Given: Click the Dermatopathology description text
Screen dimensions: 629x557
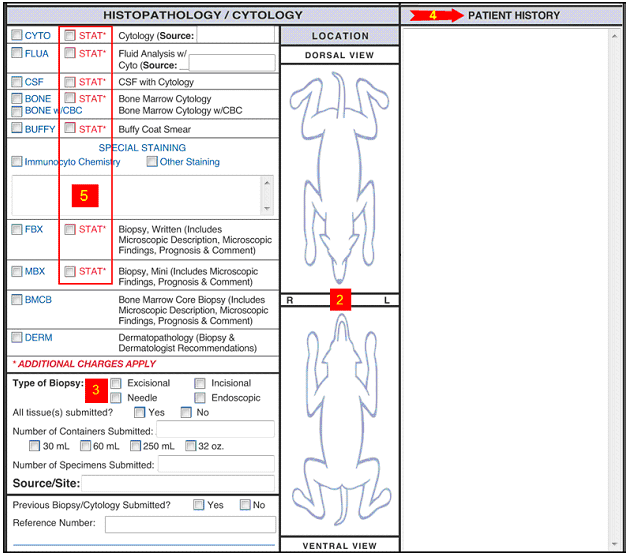Looking at the screenshot, I should 187,343.
